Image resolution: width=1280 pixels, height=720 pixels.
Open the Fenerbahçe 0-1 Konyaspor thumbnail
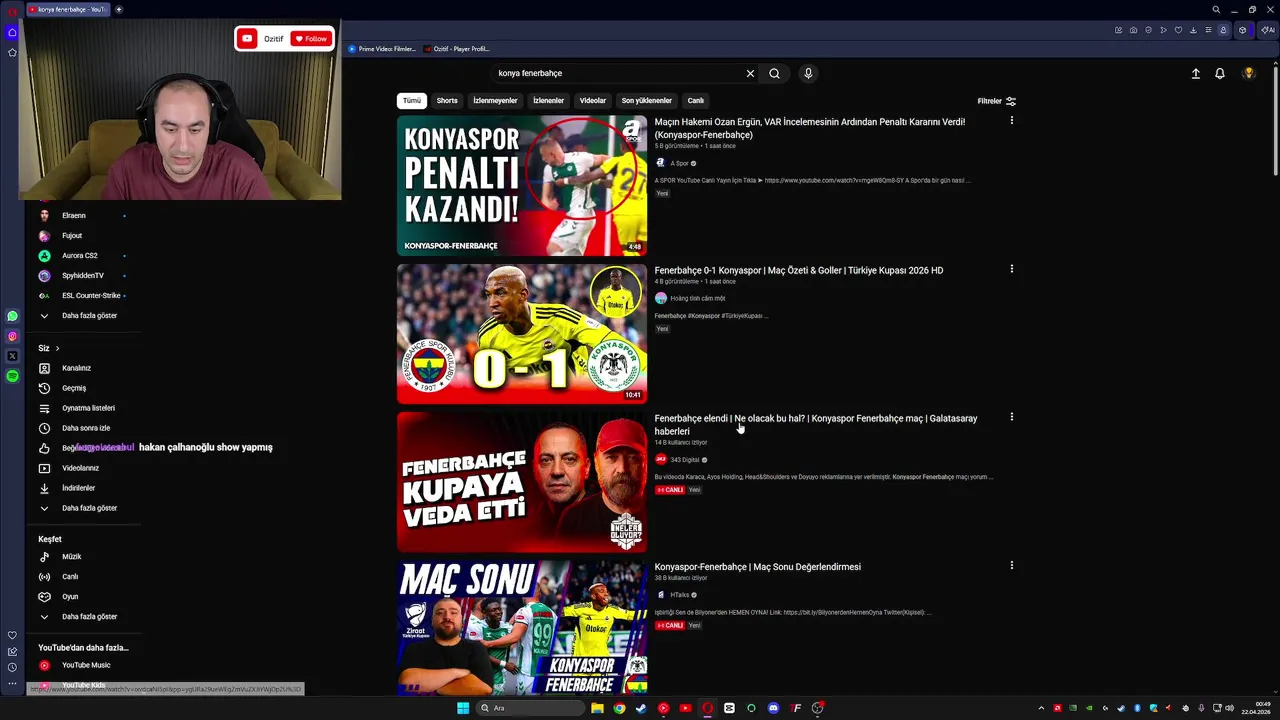(x=522, y=333)
